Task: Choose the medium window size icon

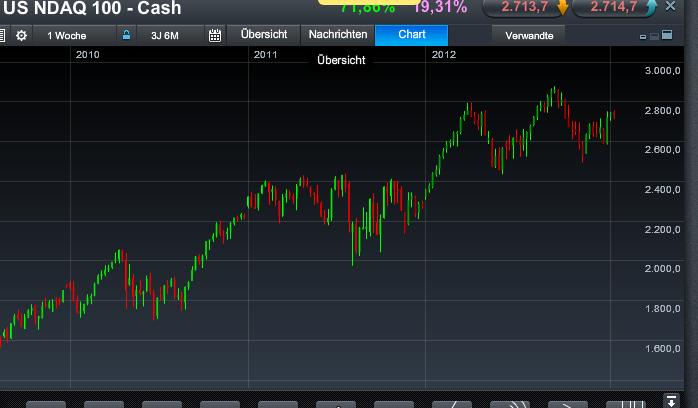Action: (x=654, y=36)
